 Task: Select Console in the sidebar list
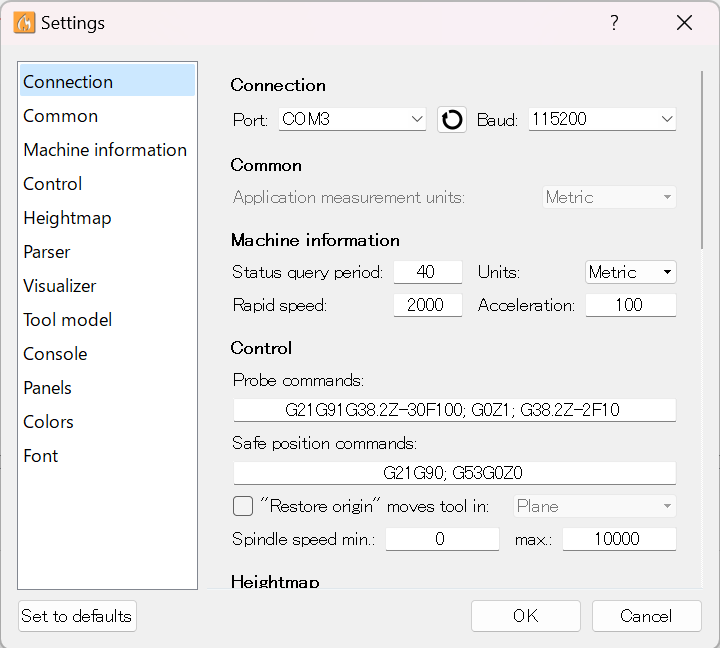coord(107,354)
